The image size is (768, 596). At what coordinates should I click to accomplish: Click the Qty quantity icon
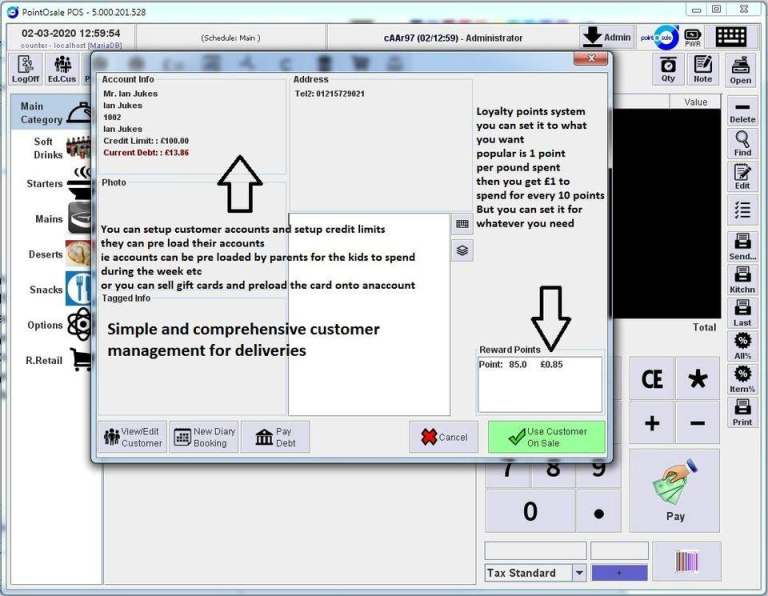point(668,68)
